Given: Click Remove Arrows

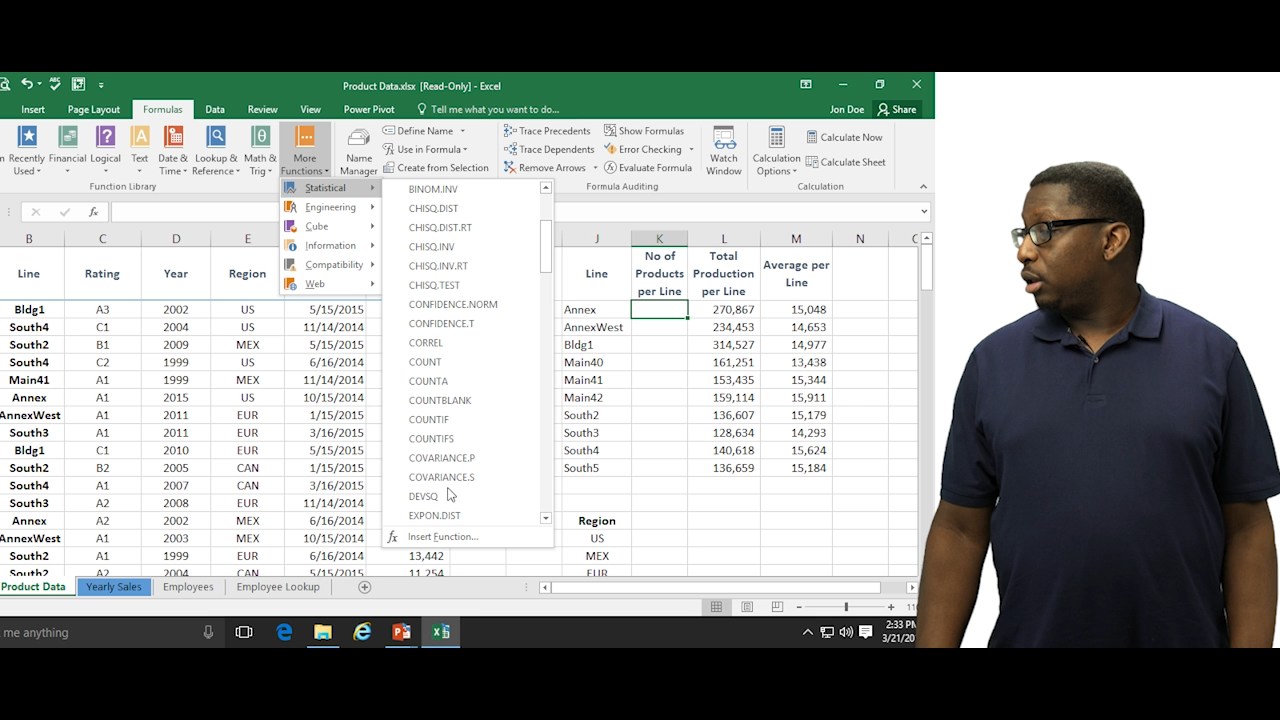Looking at the screenshot, I should click(x=544, y=168).
